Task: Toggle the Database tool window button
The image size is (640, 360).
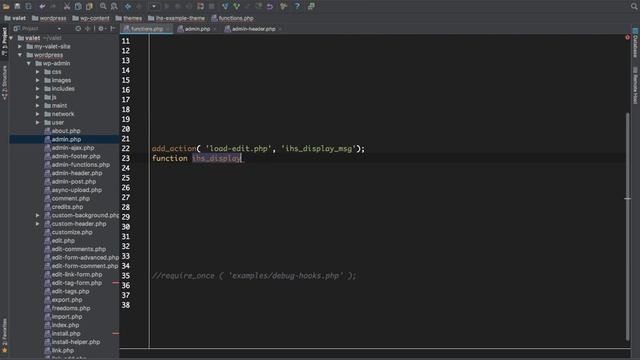Action: pos(635,43)
